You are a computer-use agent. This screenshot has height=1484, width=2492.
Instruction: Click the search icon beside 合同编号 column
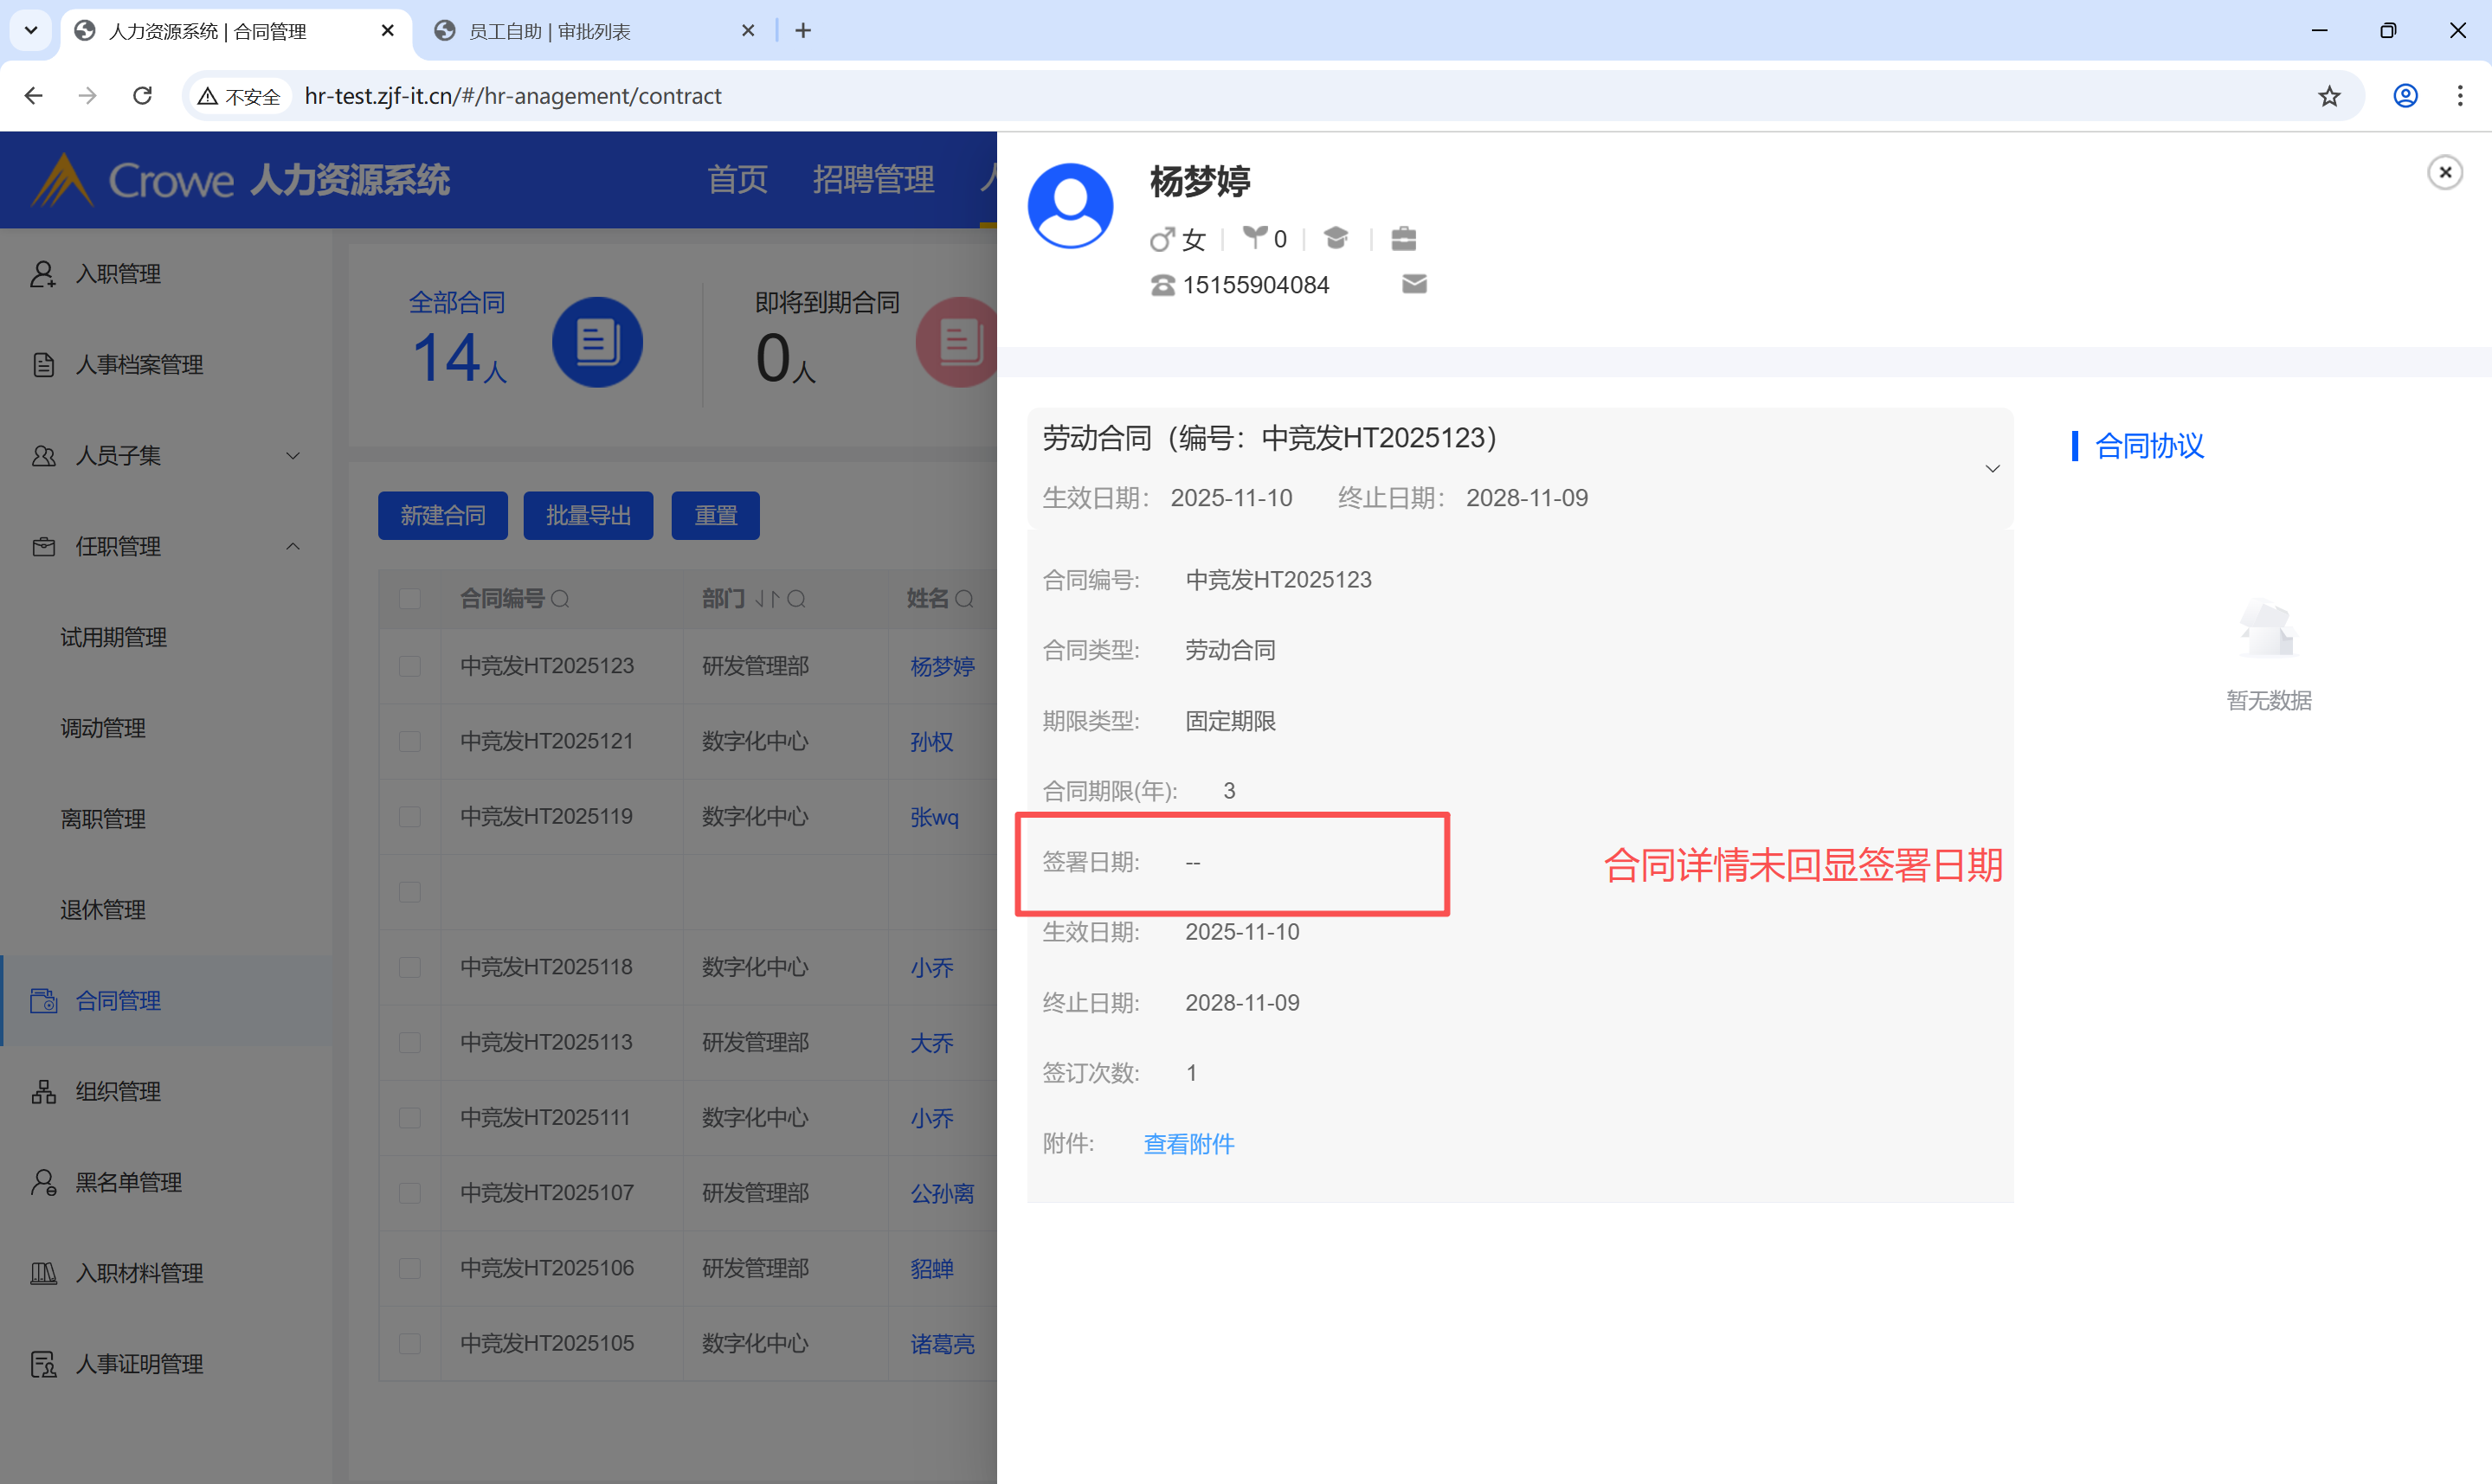coord(560,599)
